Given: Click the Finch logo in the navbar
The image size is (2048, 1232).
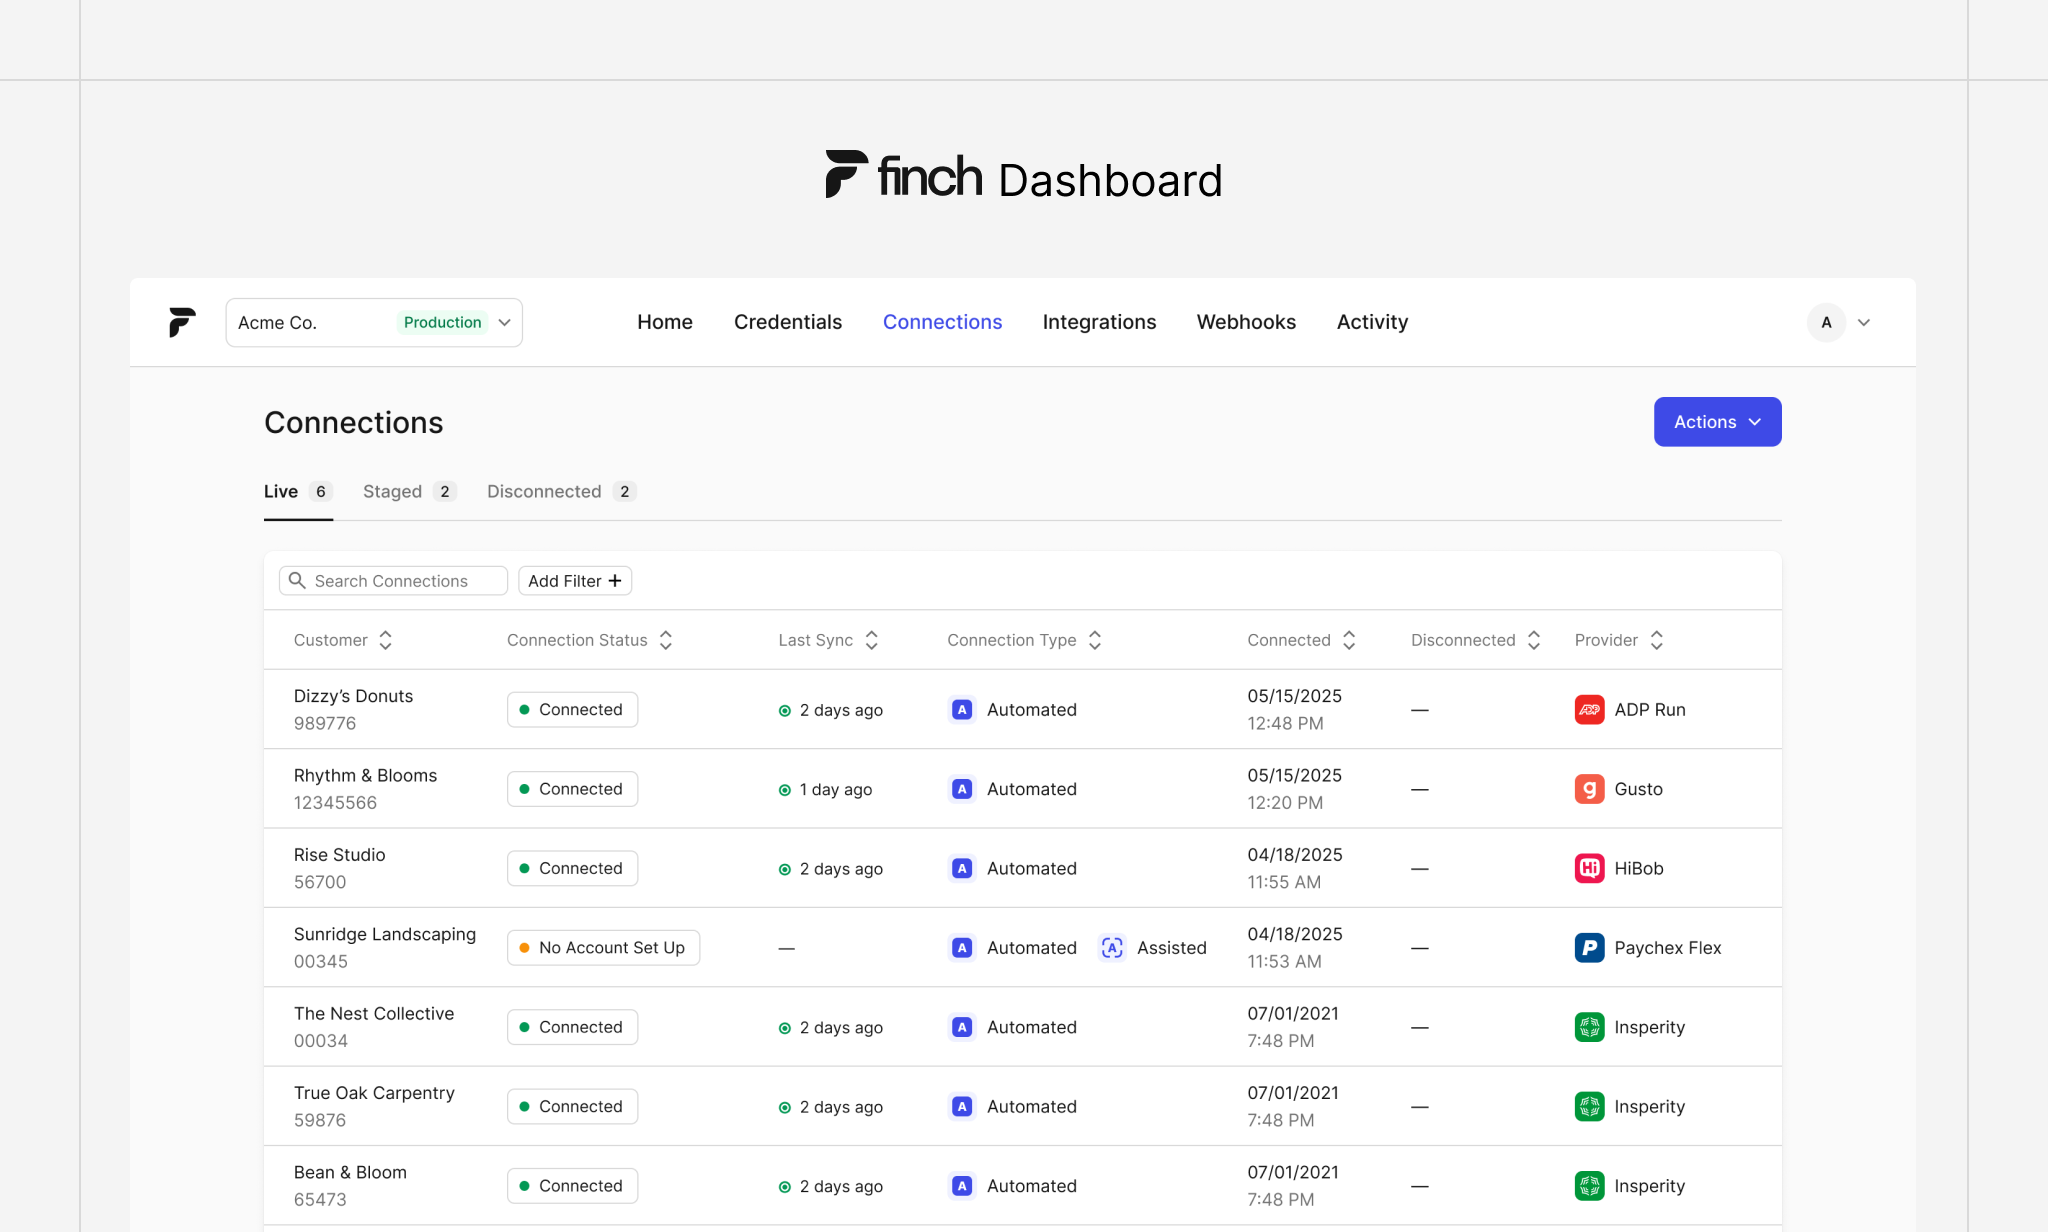Looking at the screenshot, I should point(182,322).
